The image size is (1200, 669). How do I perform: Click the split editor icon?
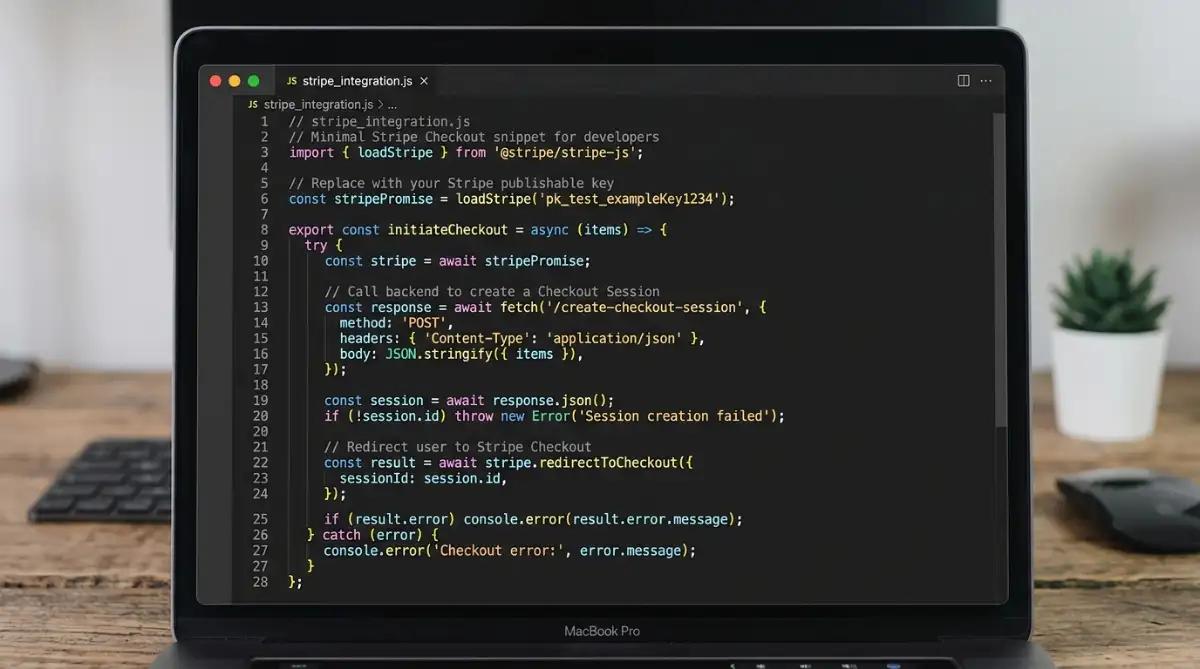pyautogui.click(x=964, y=81)
